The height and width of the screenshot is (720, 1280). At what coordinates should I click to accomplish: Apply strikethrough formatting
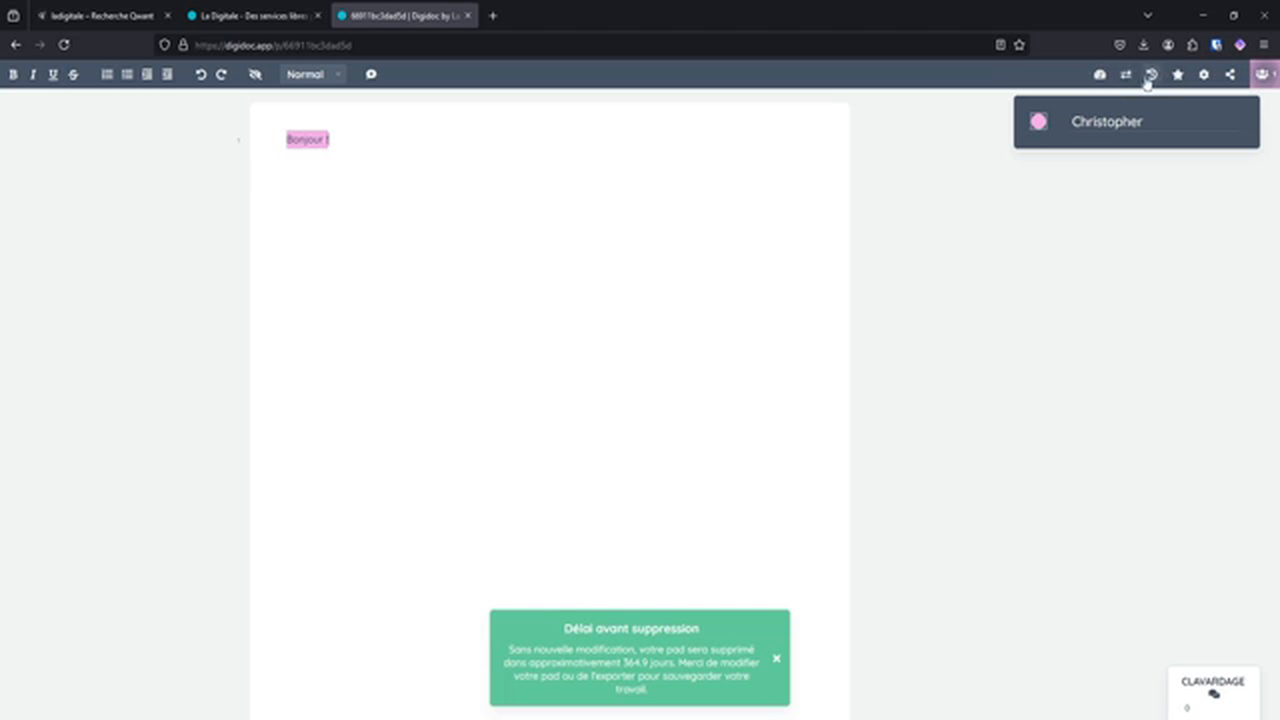73,74
